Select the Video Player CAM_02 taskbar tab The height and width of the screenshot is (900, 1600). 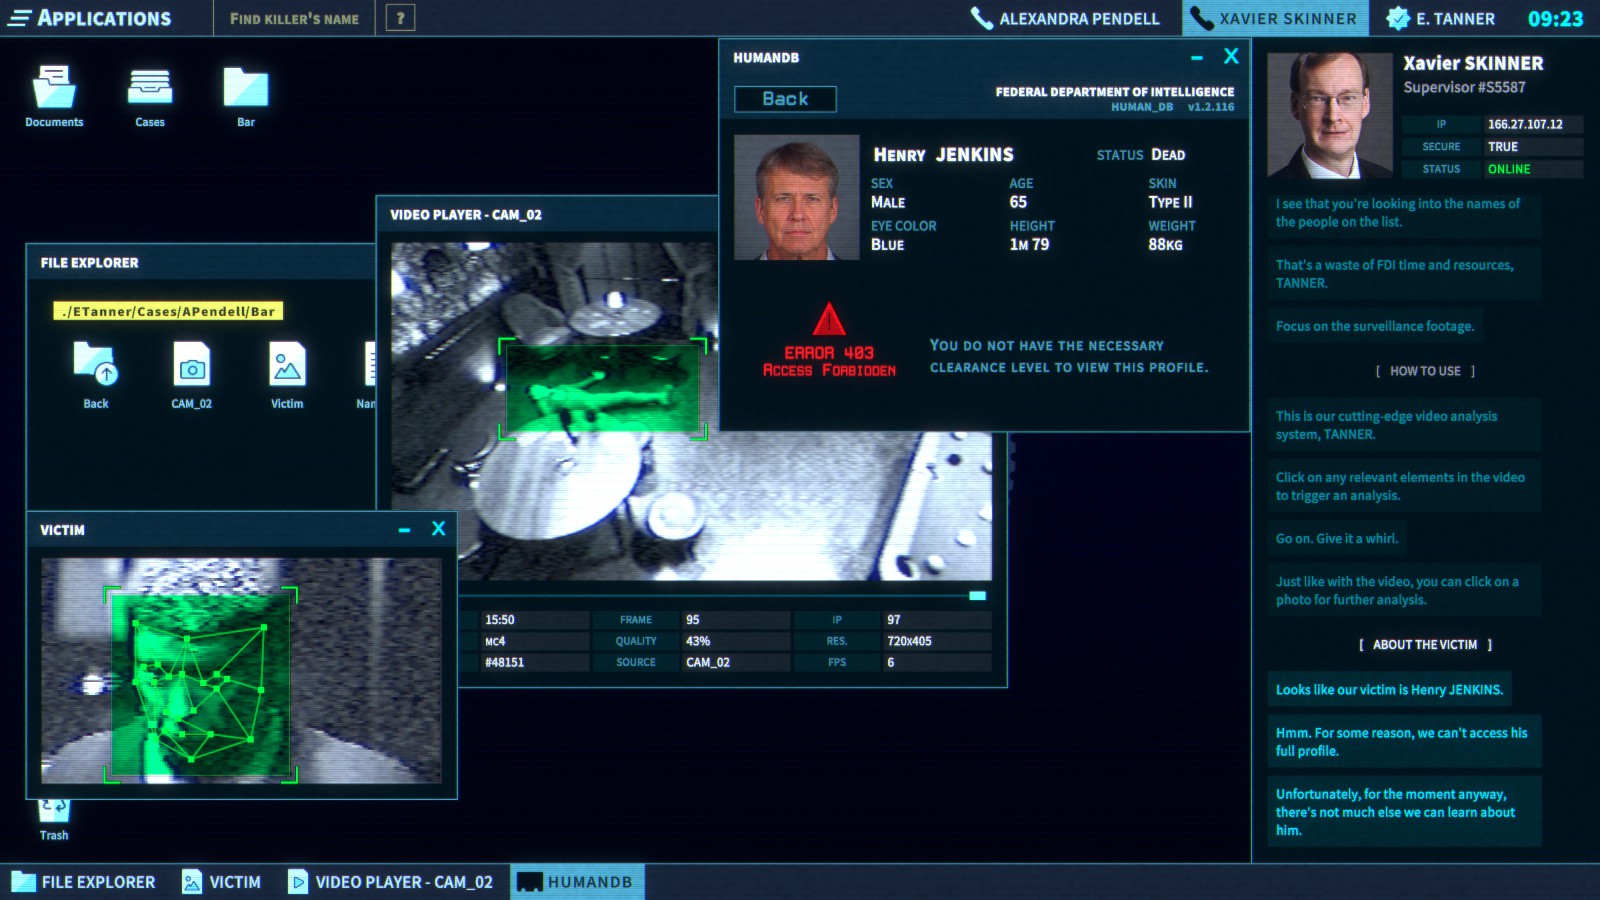pos(391,882)
